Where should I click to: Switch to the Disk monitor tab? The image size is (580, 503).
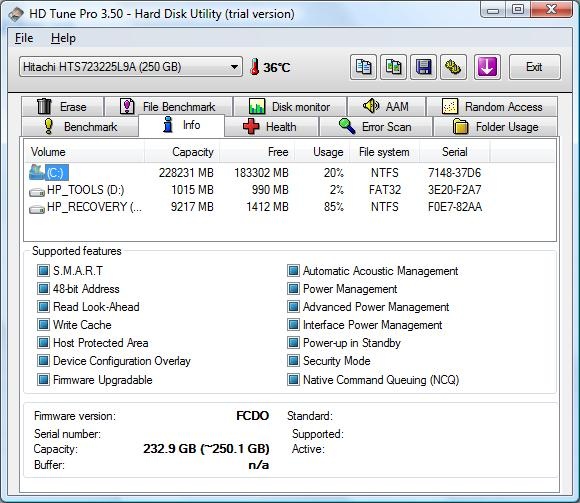coord(290,107)
